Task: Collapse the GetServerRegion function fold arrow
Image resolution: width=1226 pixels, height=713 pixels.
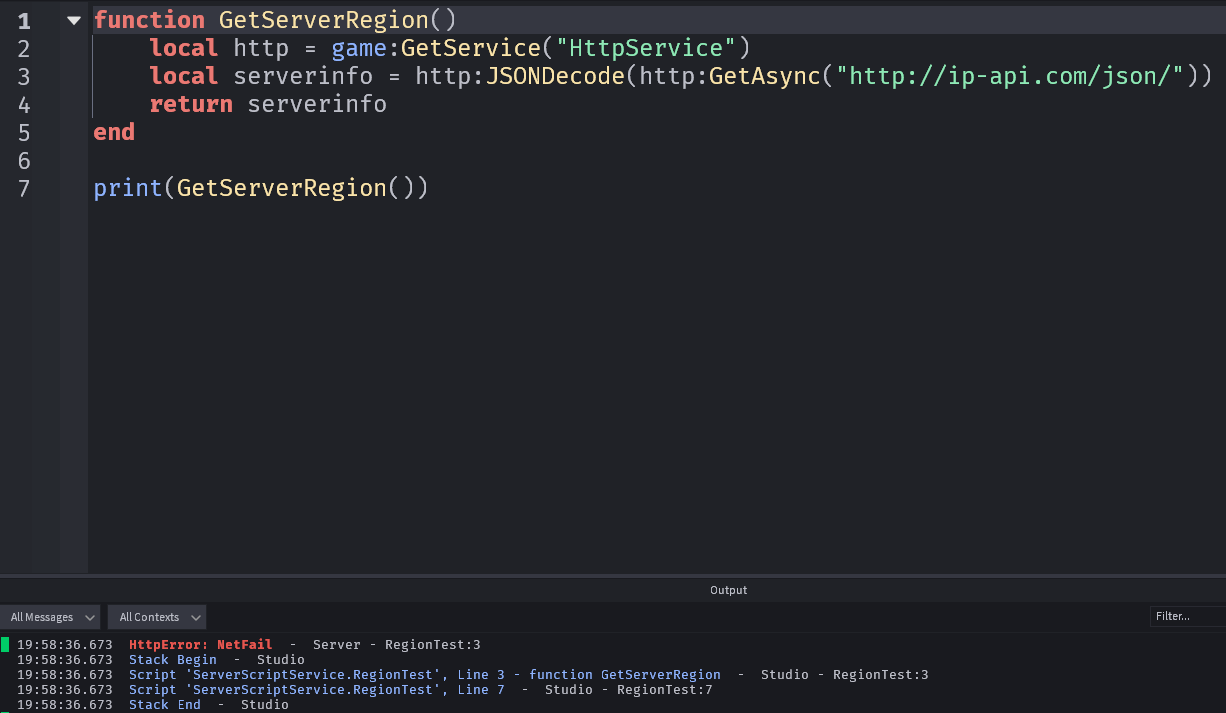Action: [x=73, y=20]
